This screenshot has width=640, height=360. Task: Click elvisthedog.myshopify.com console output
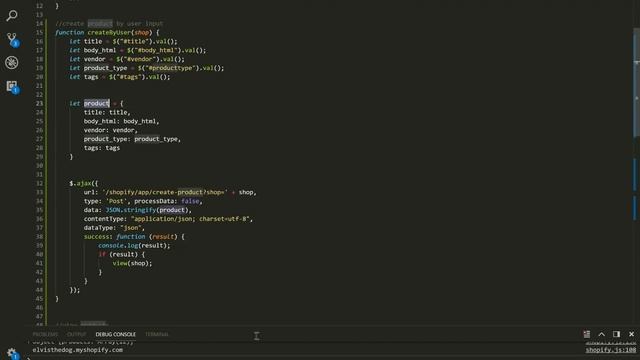click(78, 350)
